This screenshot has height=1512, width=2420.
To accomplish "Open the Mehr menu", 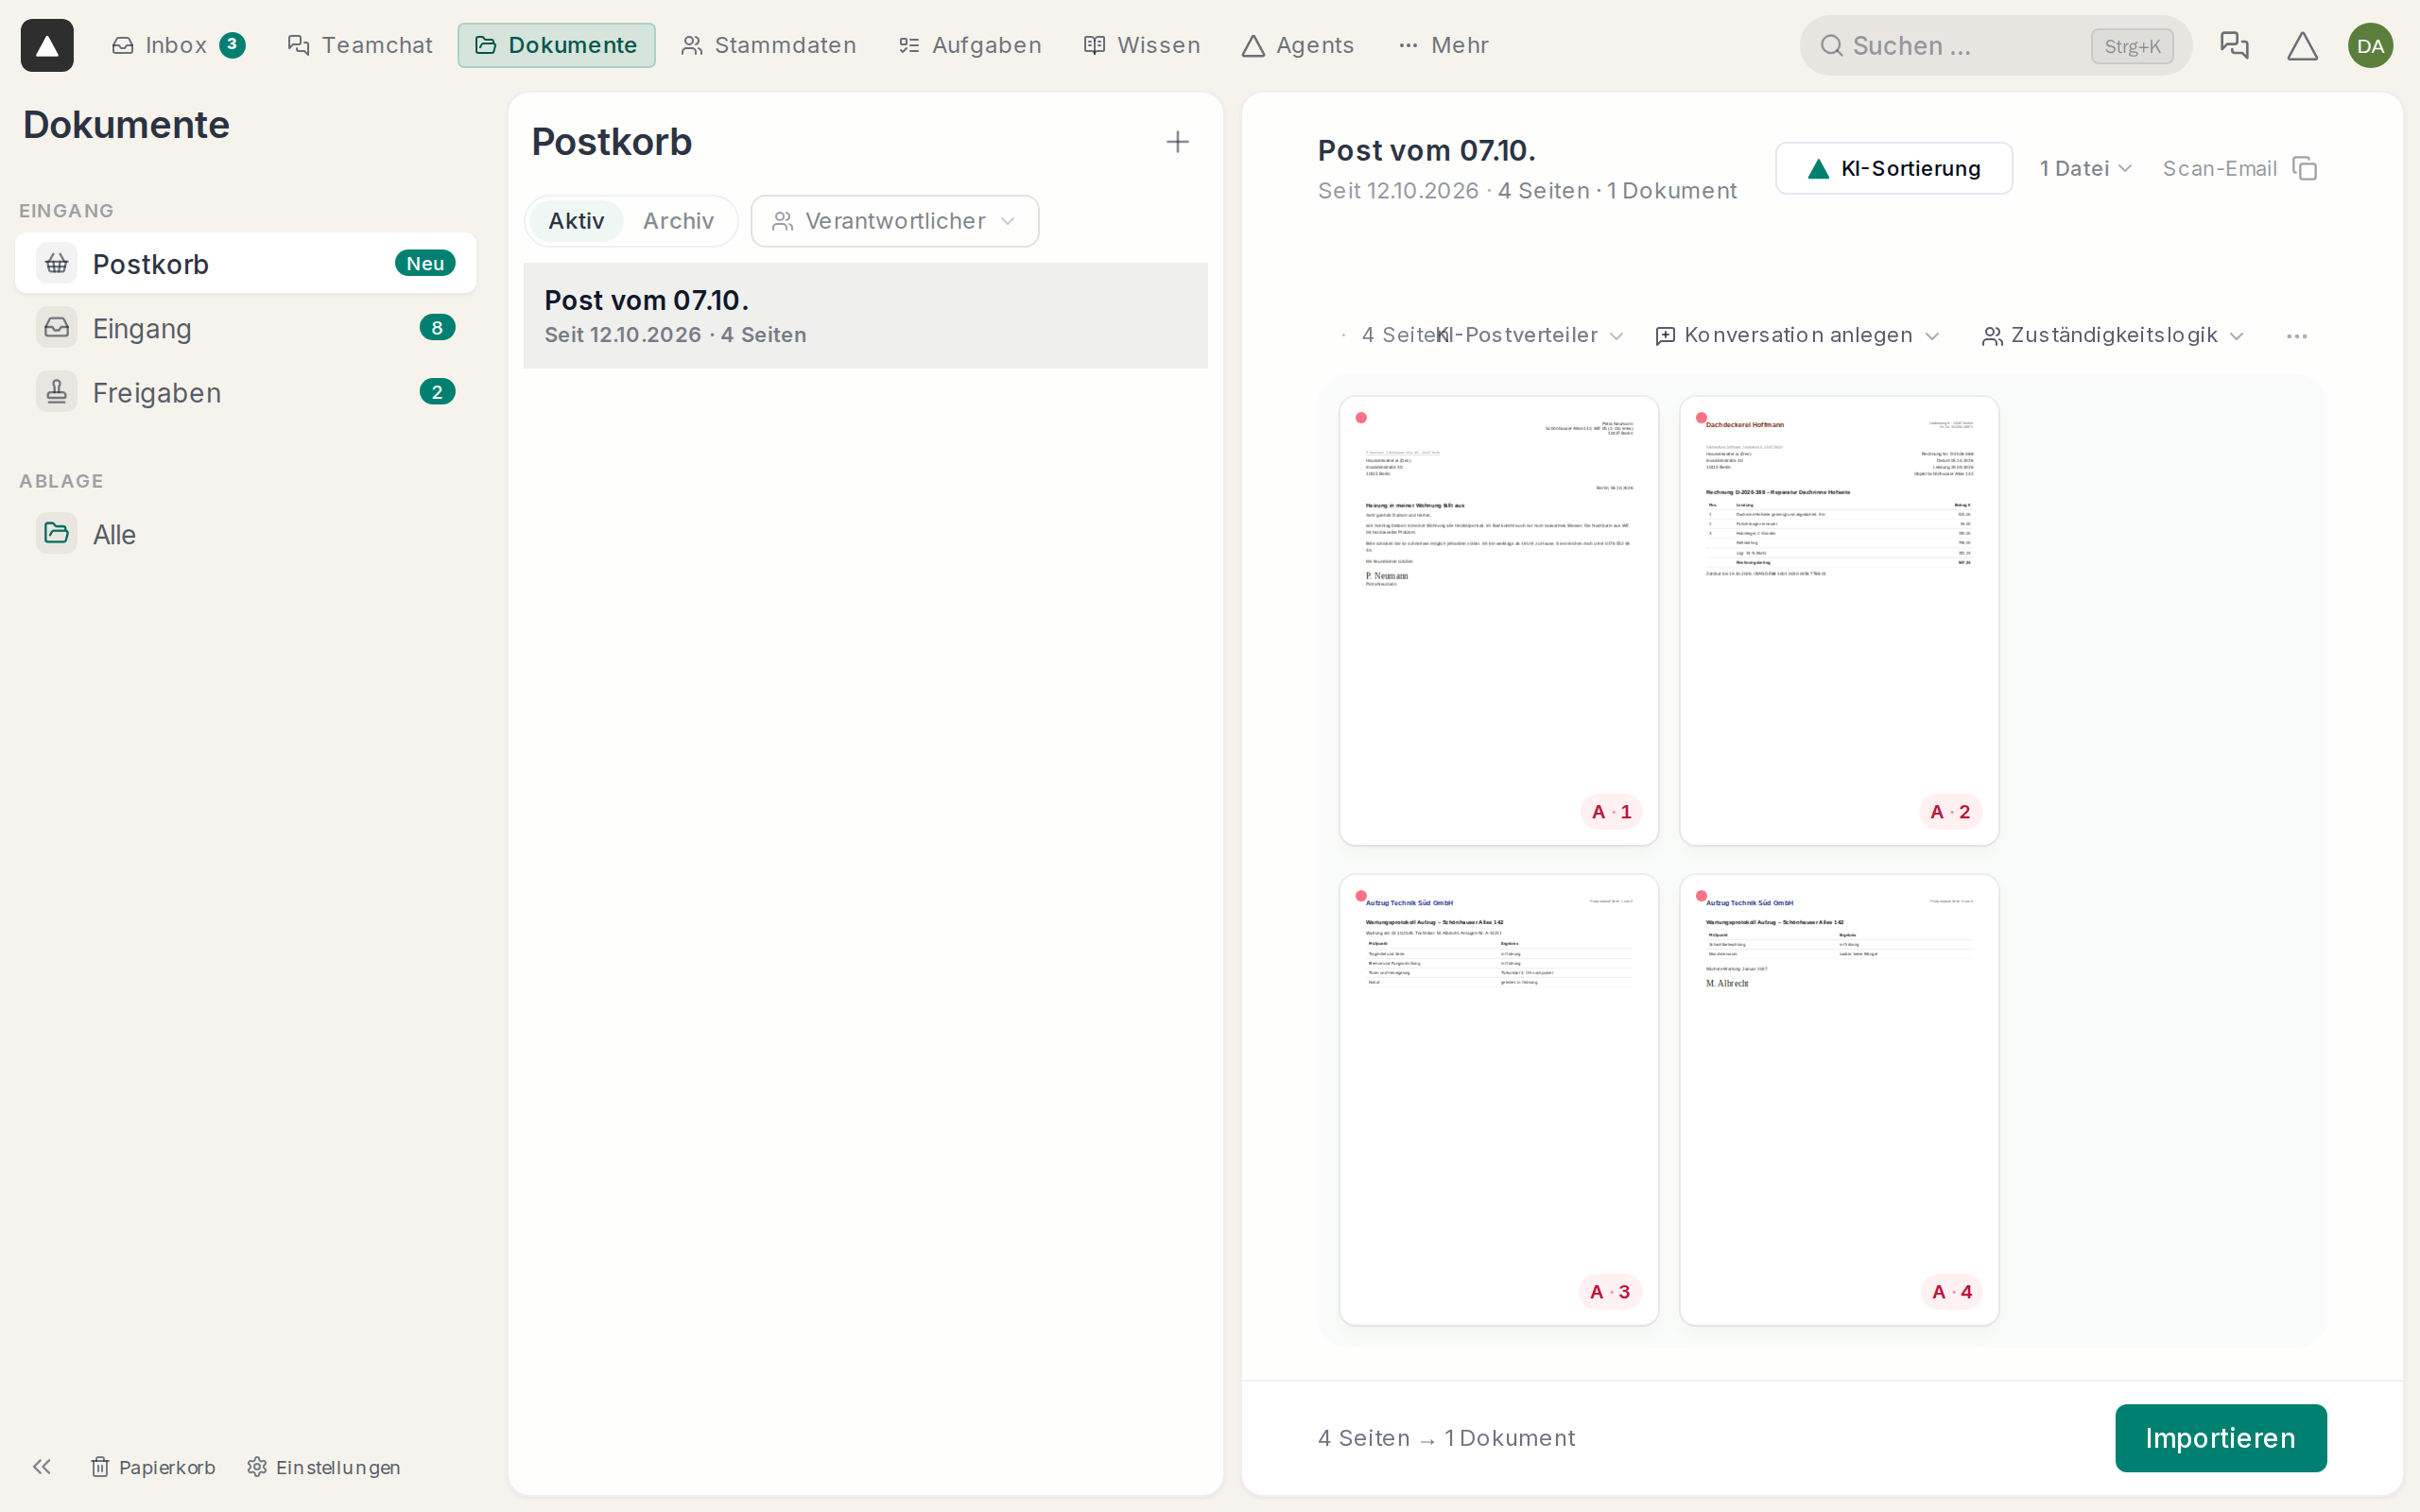I will (1443, 45).
